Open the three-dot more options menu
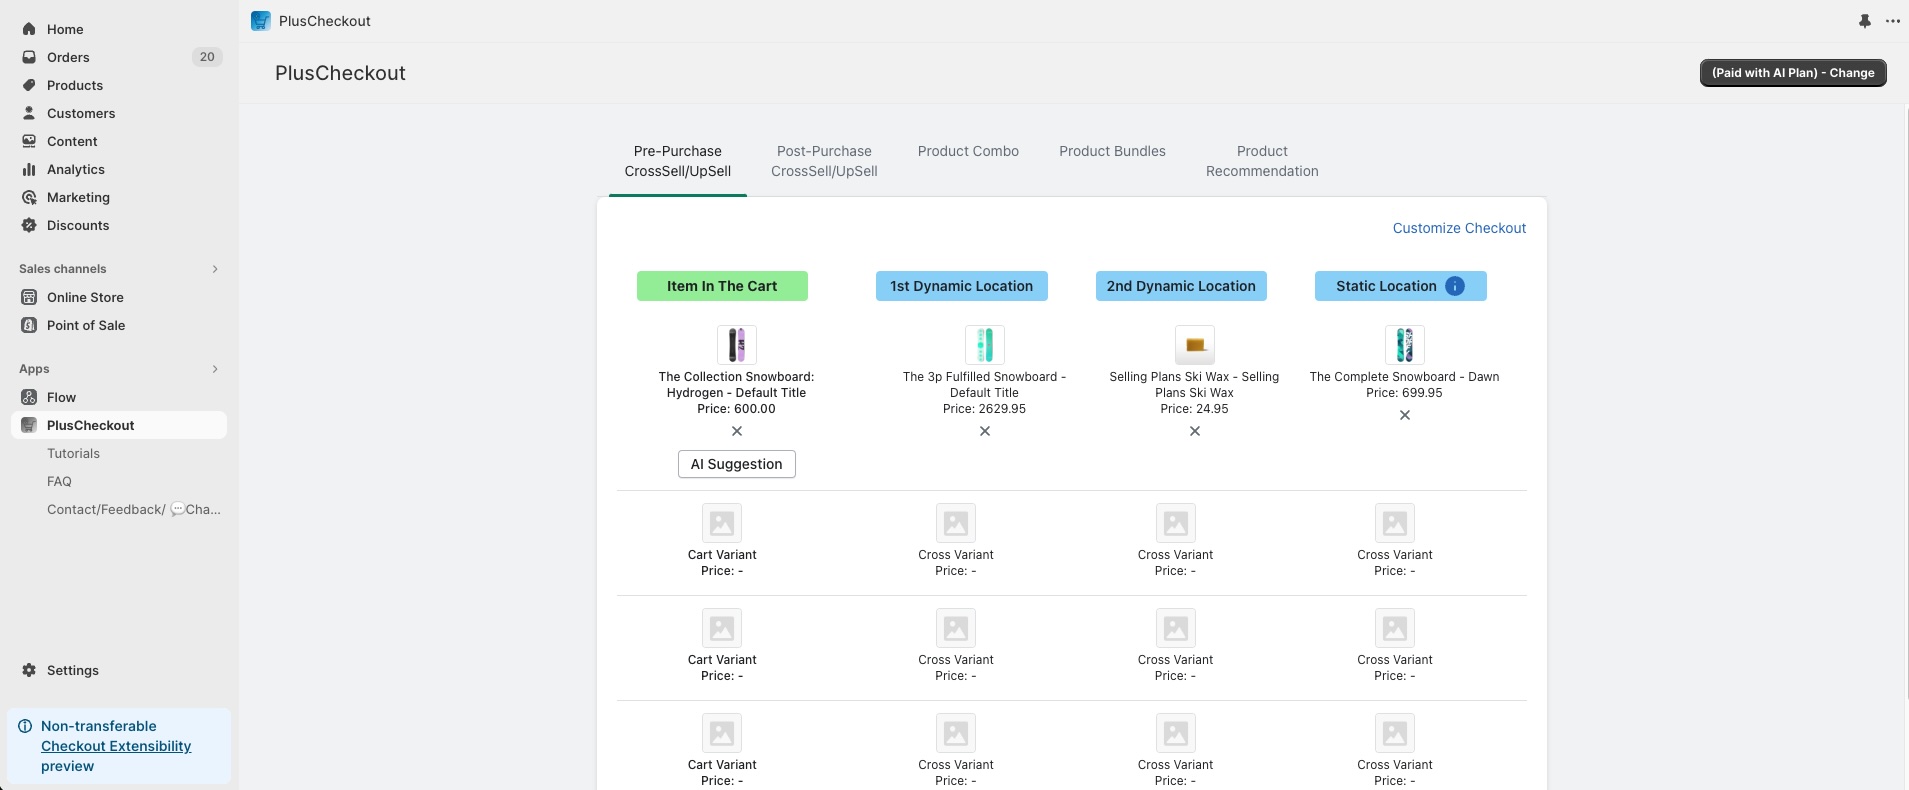1909x790 pixels. pos(1892,21)
